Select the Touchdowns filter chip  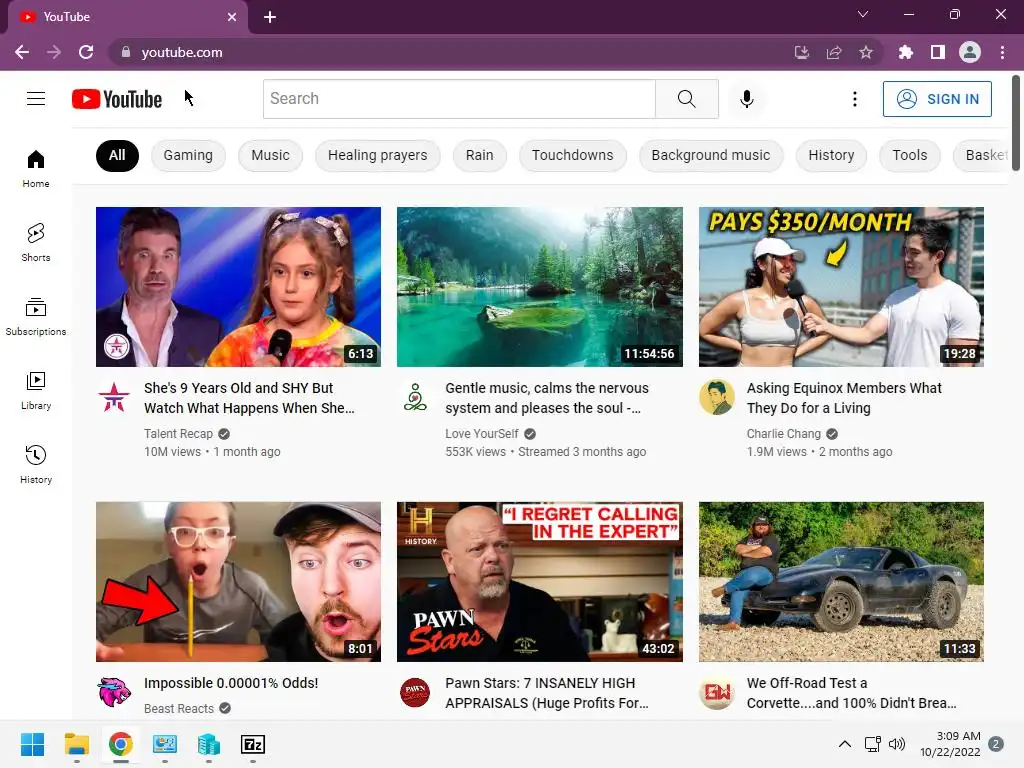click(573, 155)
